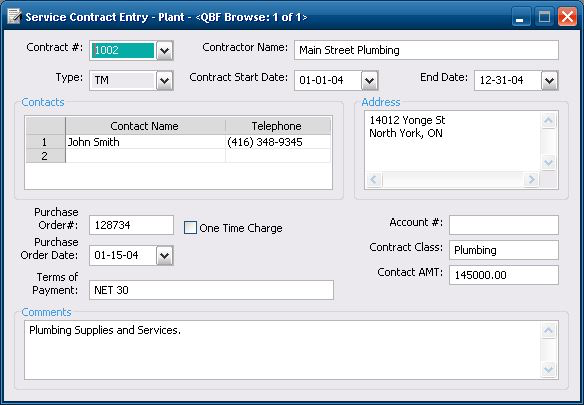Click the Contact Name column header
The image size is (584, 405).
click(x=145, y=126)
